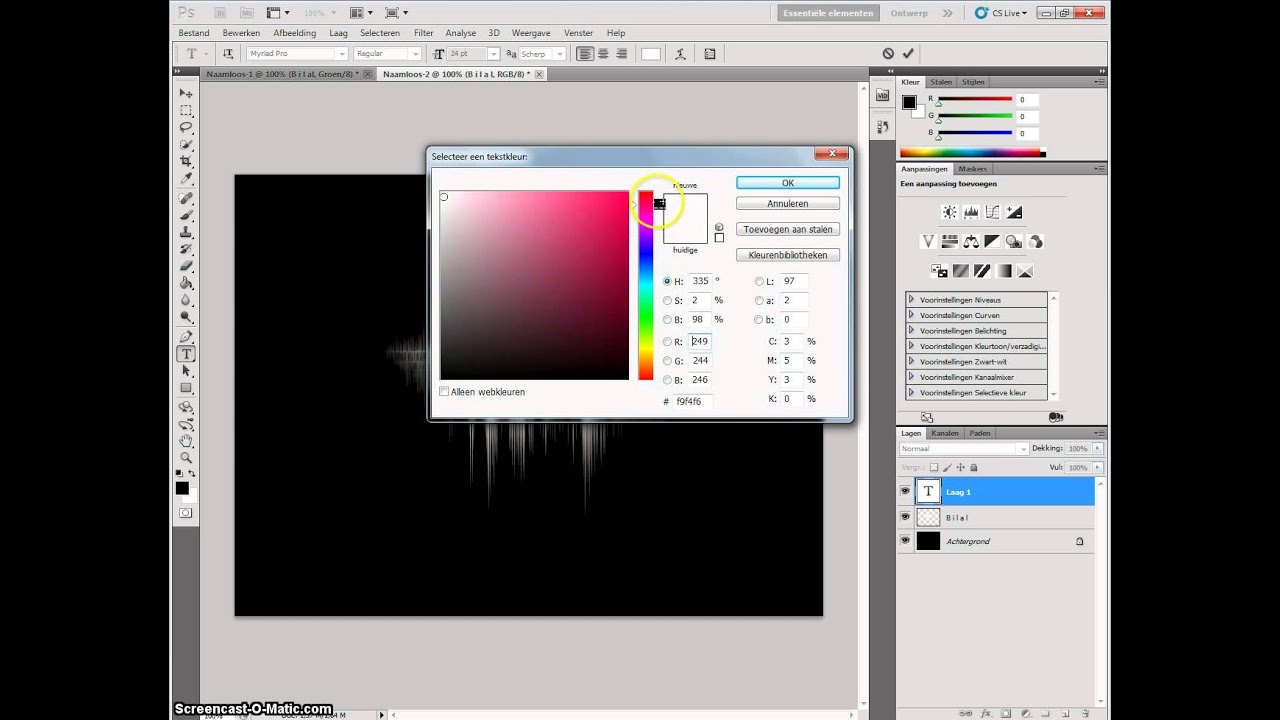1280x720 pixels.
Task: Select the Paint Bucket tool
Action: pos(186,283)
